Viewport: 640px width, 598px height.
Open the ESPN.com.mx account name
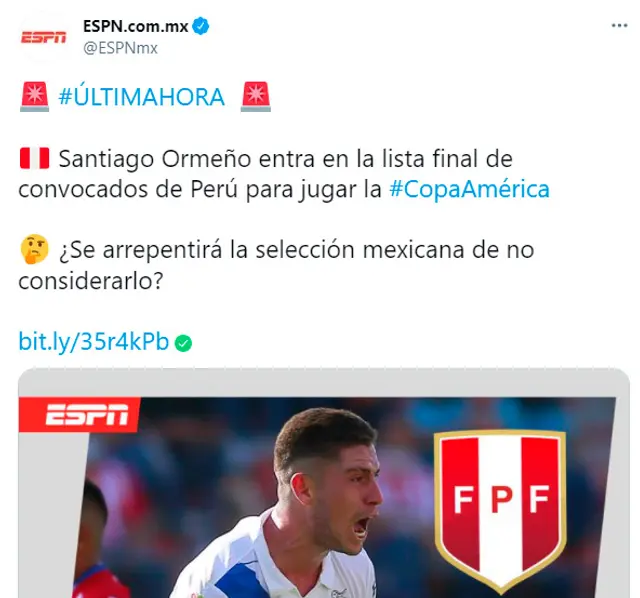click(136, 26)
